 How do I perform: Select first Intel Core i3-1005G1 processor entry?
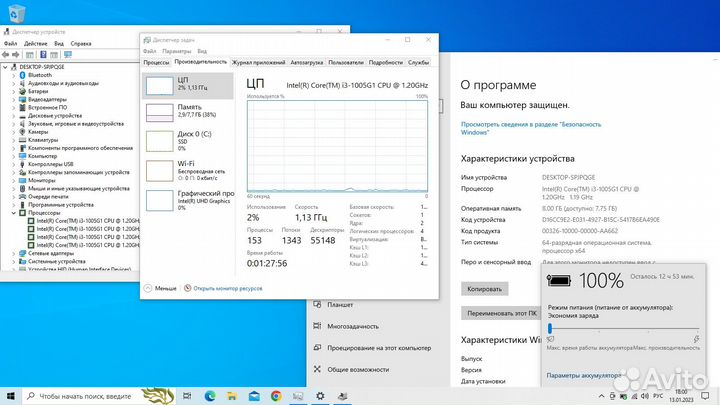84,221
